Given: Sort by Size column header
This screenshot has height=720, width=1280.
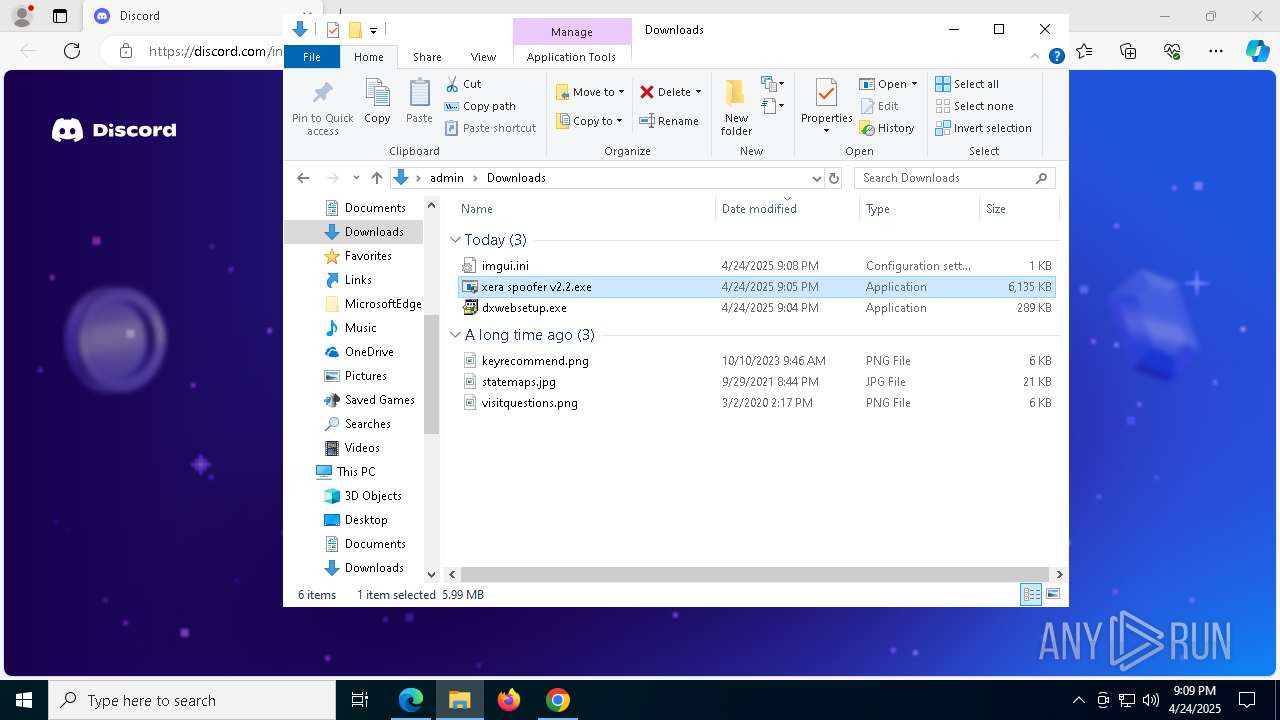Looking at the screenshot, I should point(1018,209).
